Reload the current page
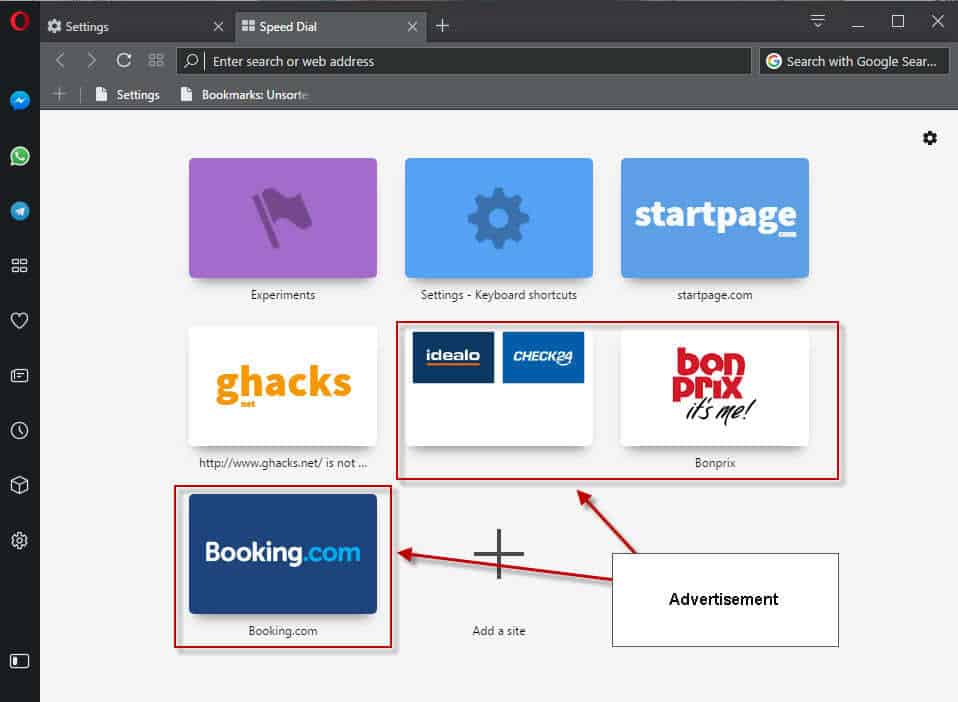Viewport: 958px width, 702px height. [x=124, y=60]
